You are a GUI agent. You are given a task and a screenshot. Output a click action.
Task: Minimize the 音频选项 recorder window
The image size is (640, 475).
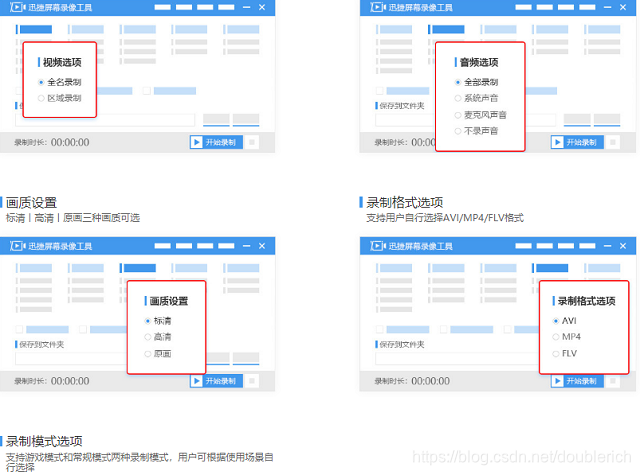(x=607, y=7)
